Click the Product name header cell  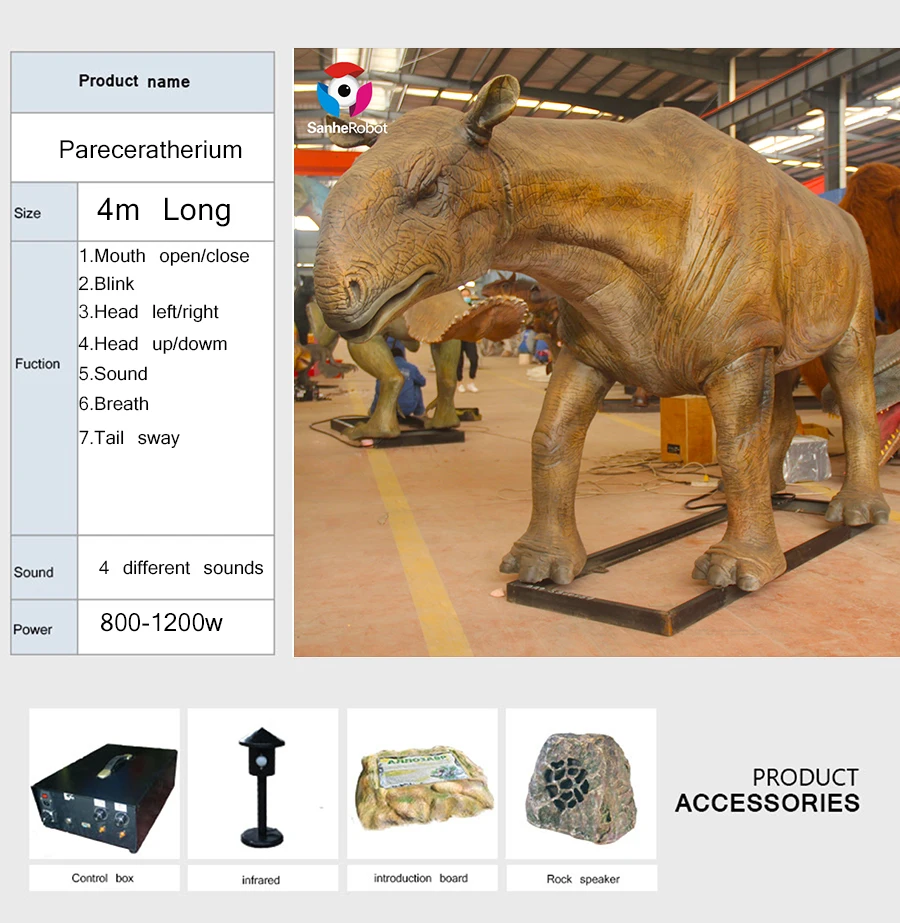(x=134, y=82)
